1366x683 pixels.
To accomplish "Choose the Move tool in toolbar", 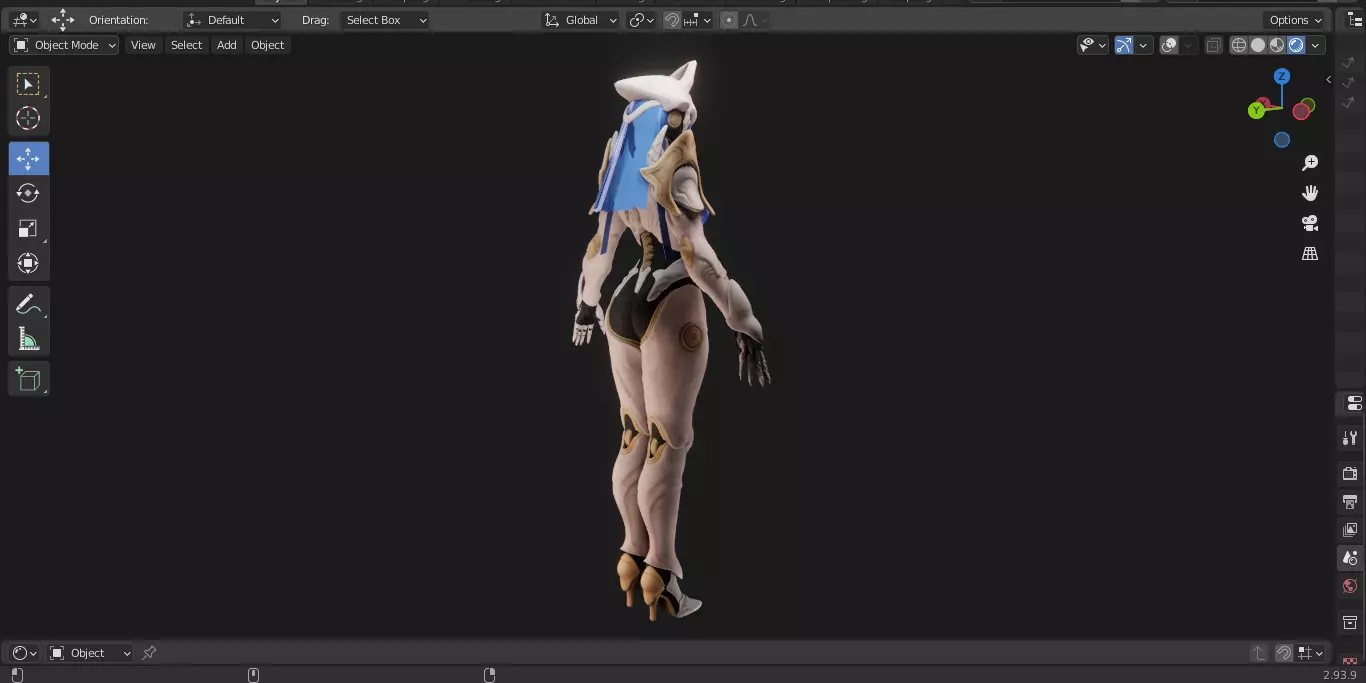I will [28, 159].
